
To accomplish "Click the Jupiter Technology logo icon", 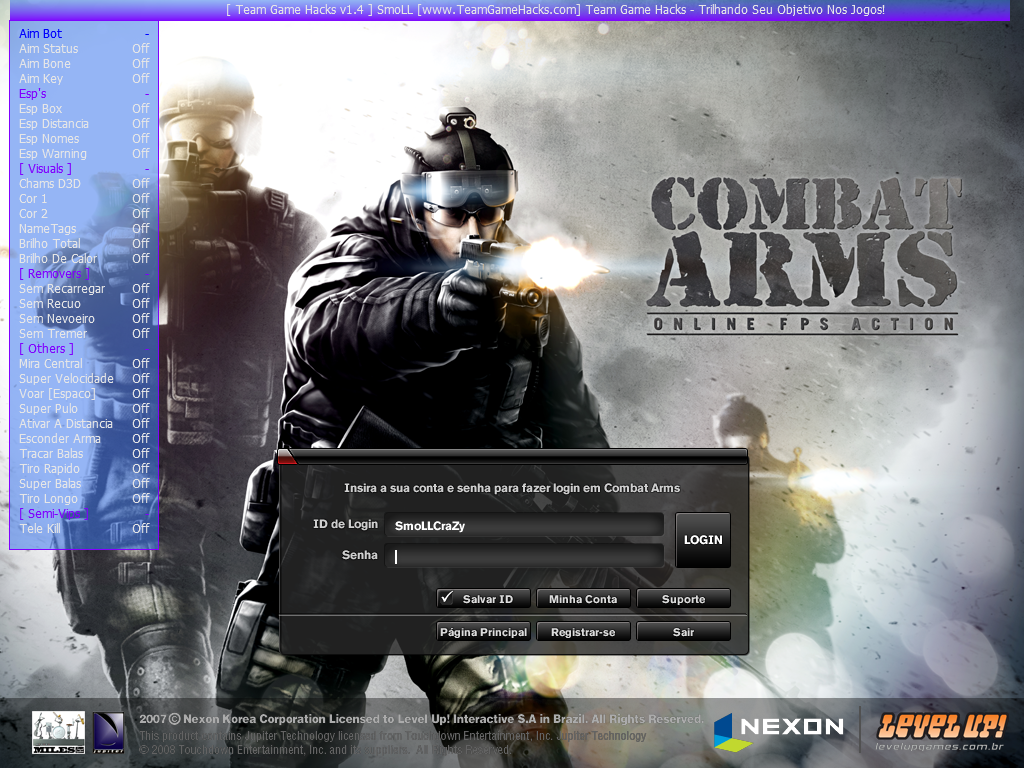I will tap(108, 731).
